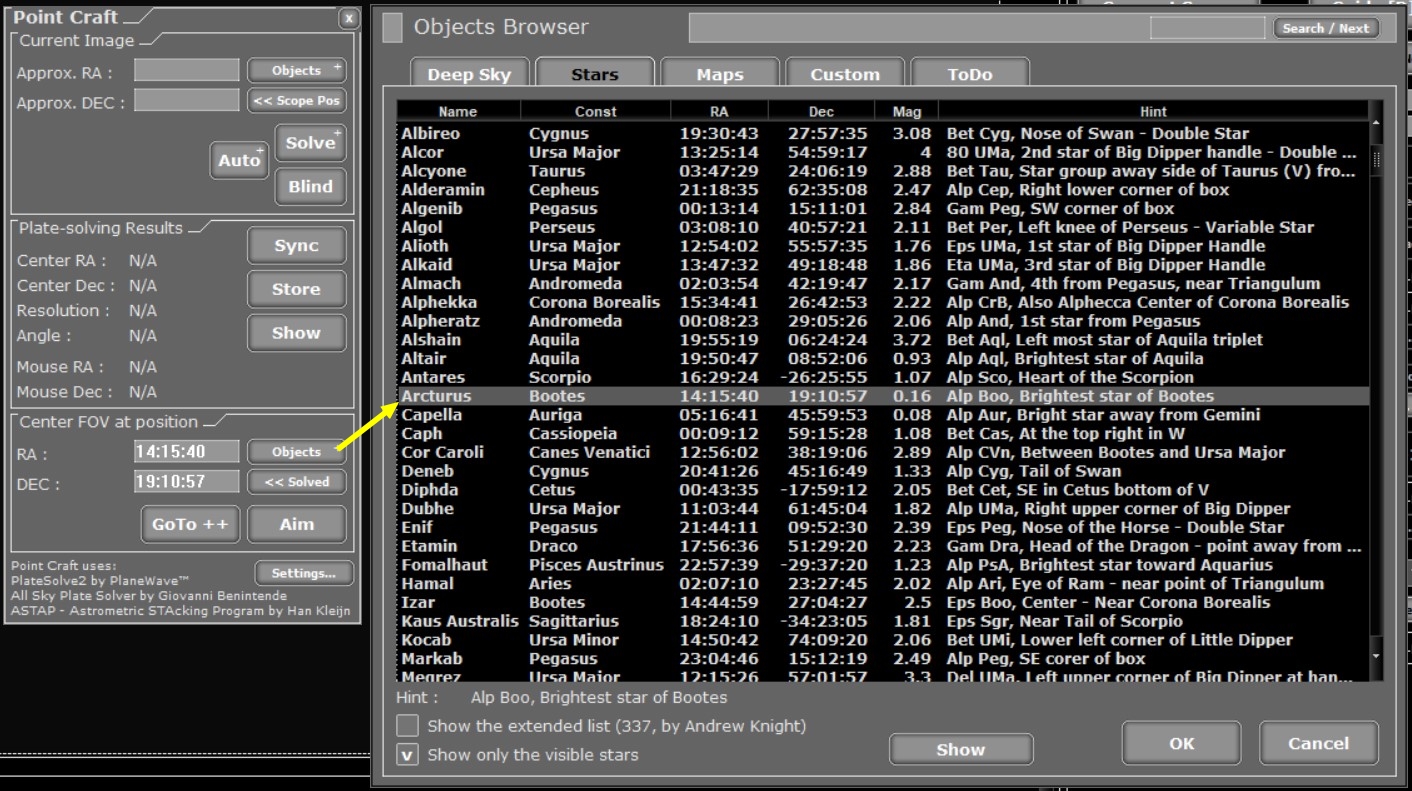Click the Aim button
Viewport: 1412px width, 791px height.
click(296, 524)
